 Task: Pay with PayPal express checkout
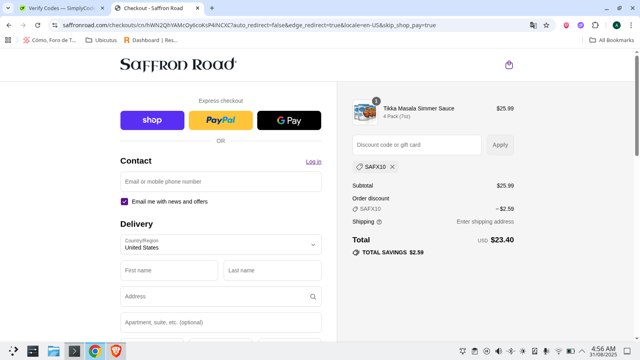click(221, 120)
